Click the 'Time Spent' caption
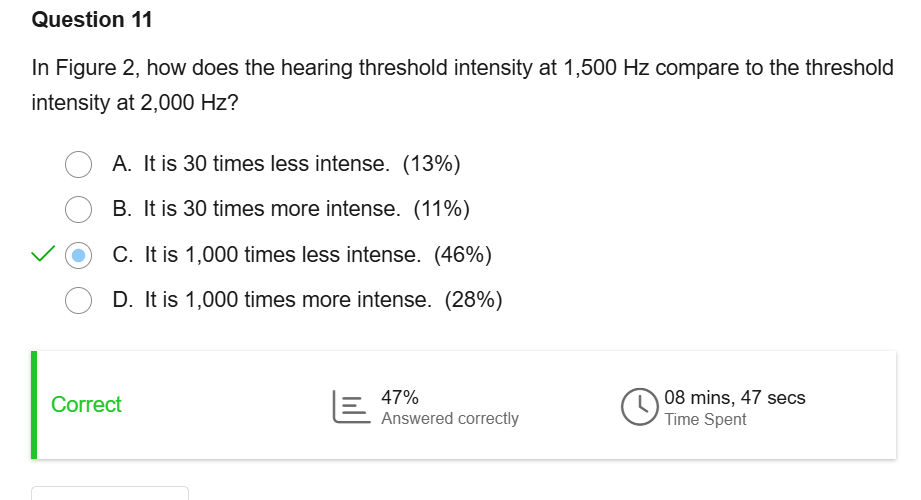921x500 pixels. [x=705, y=420]
